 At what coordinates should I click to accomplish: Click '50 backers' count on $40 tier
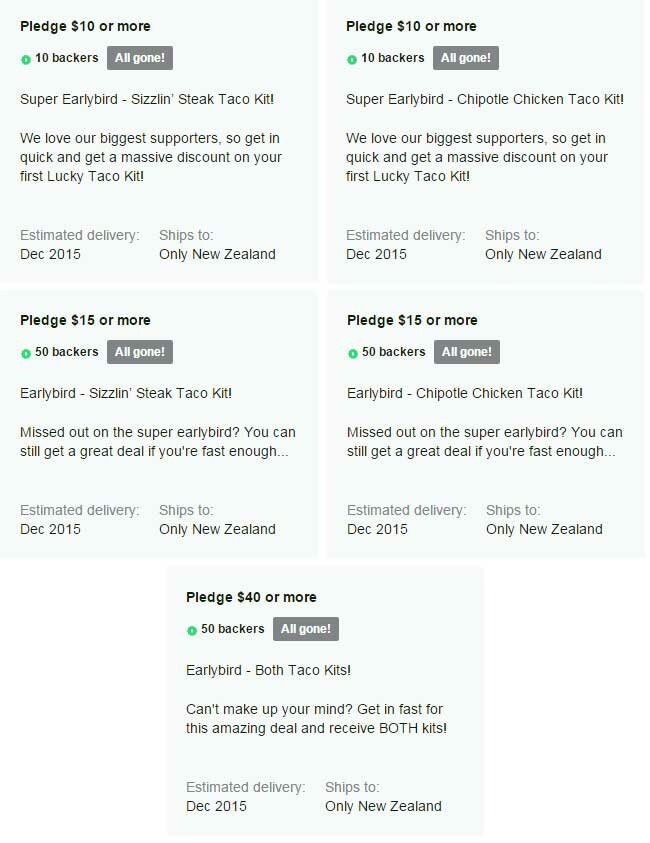click(232, 629)
